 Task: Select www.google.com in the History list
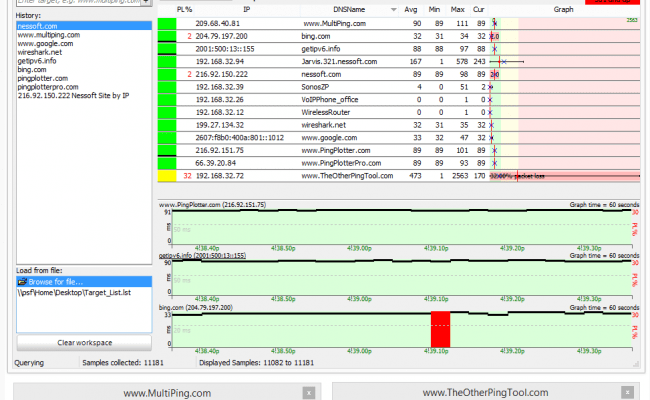(46, 44)
